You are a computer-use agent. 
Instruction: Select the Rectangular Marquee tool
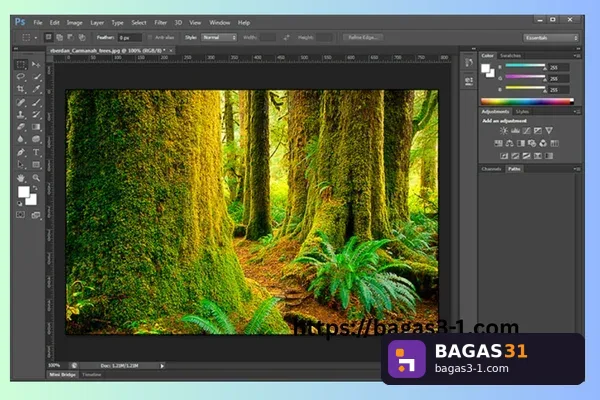coord(21,64)
